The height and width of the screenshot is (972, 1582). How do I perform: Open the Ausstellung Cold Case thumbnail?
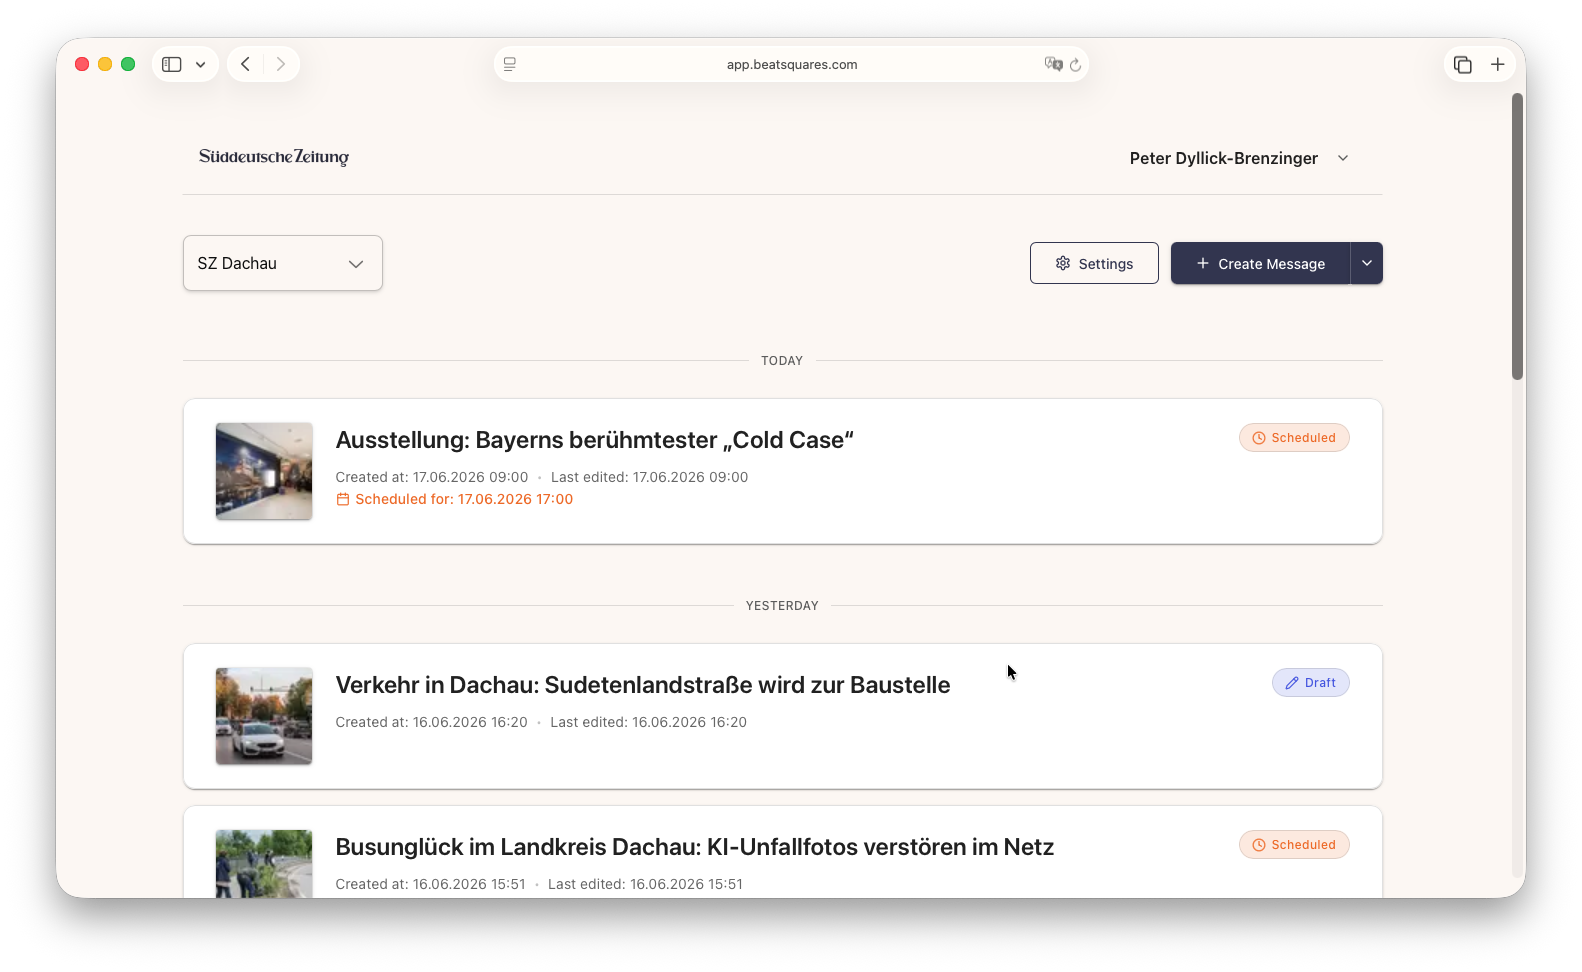[264, 471]
